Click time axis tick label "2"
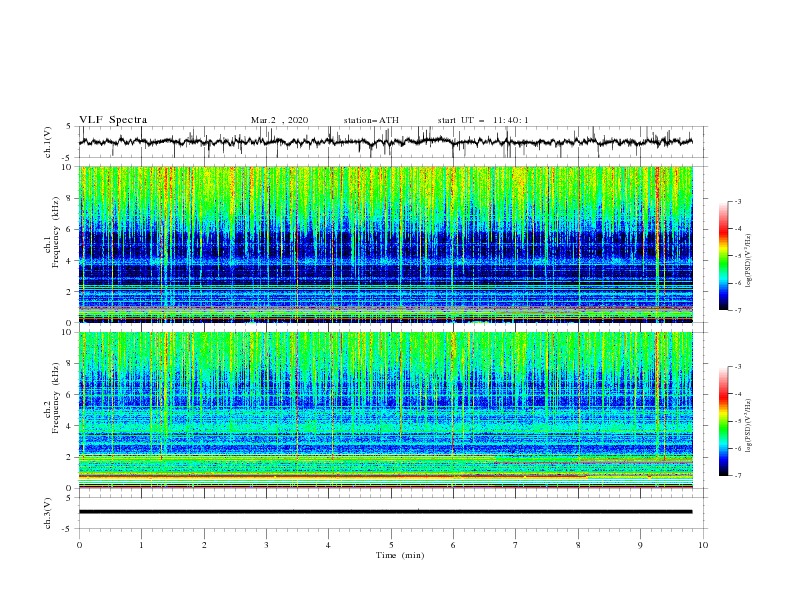 coord(204,545)
